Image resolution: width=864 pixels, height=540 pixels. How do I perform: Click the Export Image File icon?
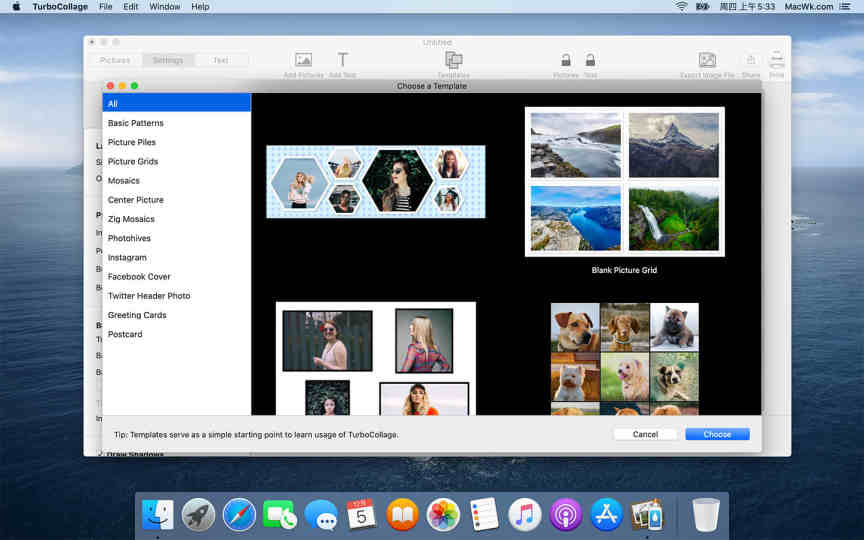[707, 60]
